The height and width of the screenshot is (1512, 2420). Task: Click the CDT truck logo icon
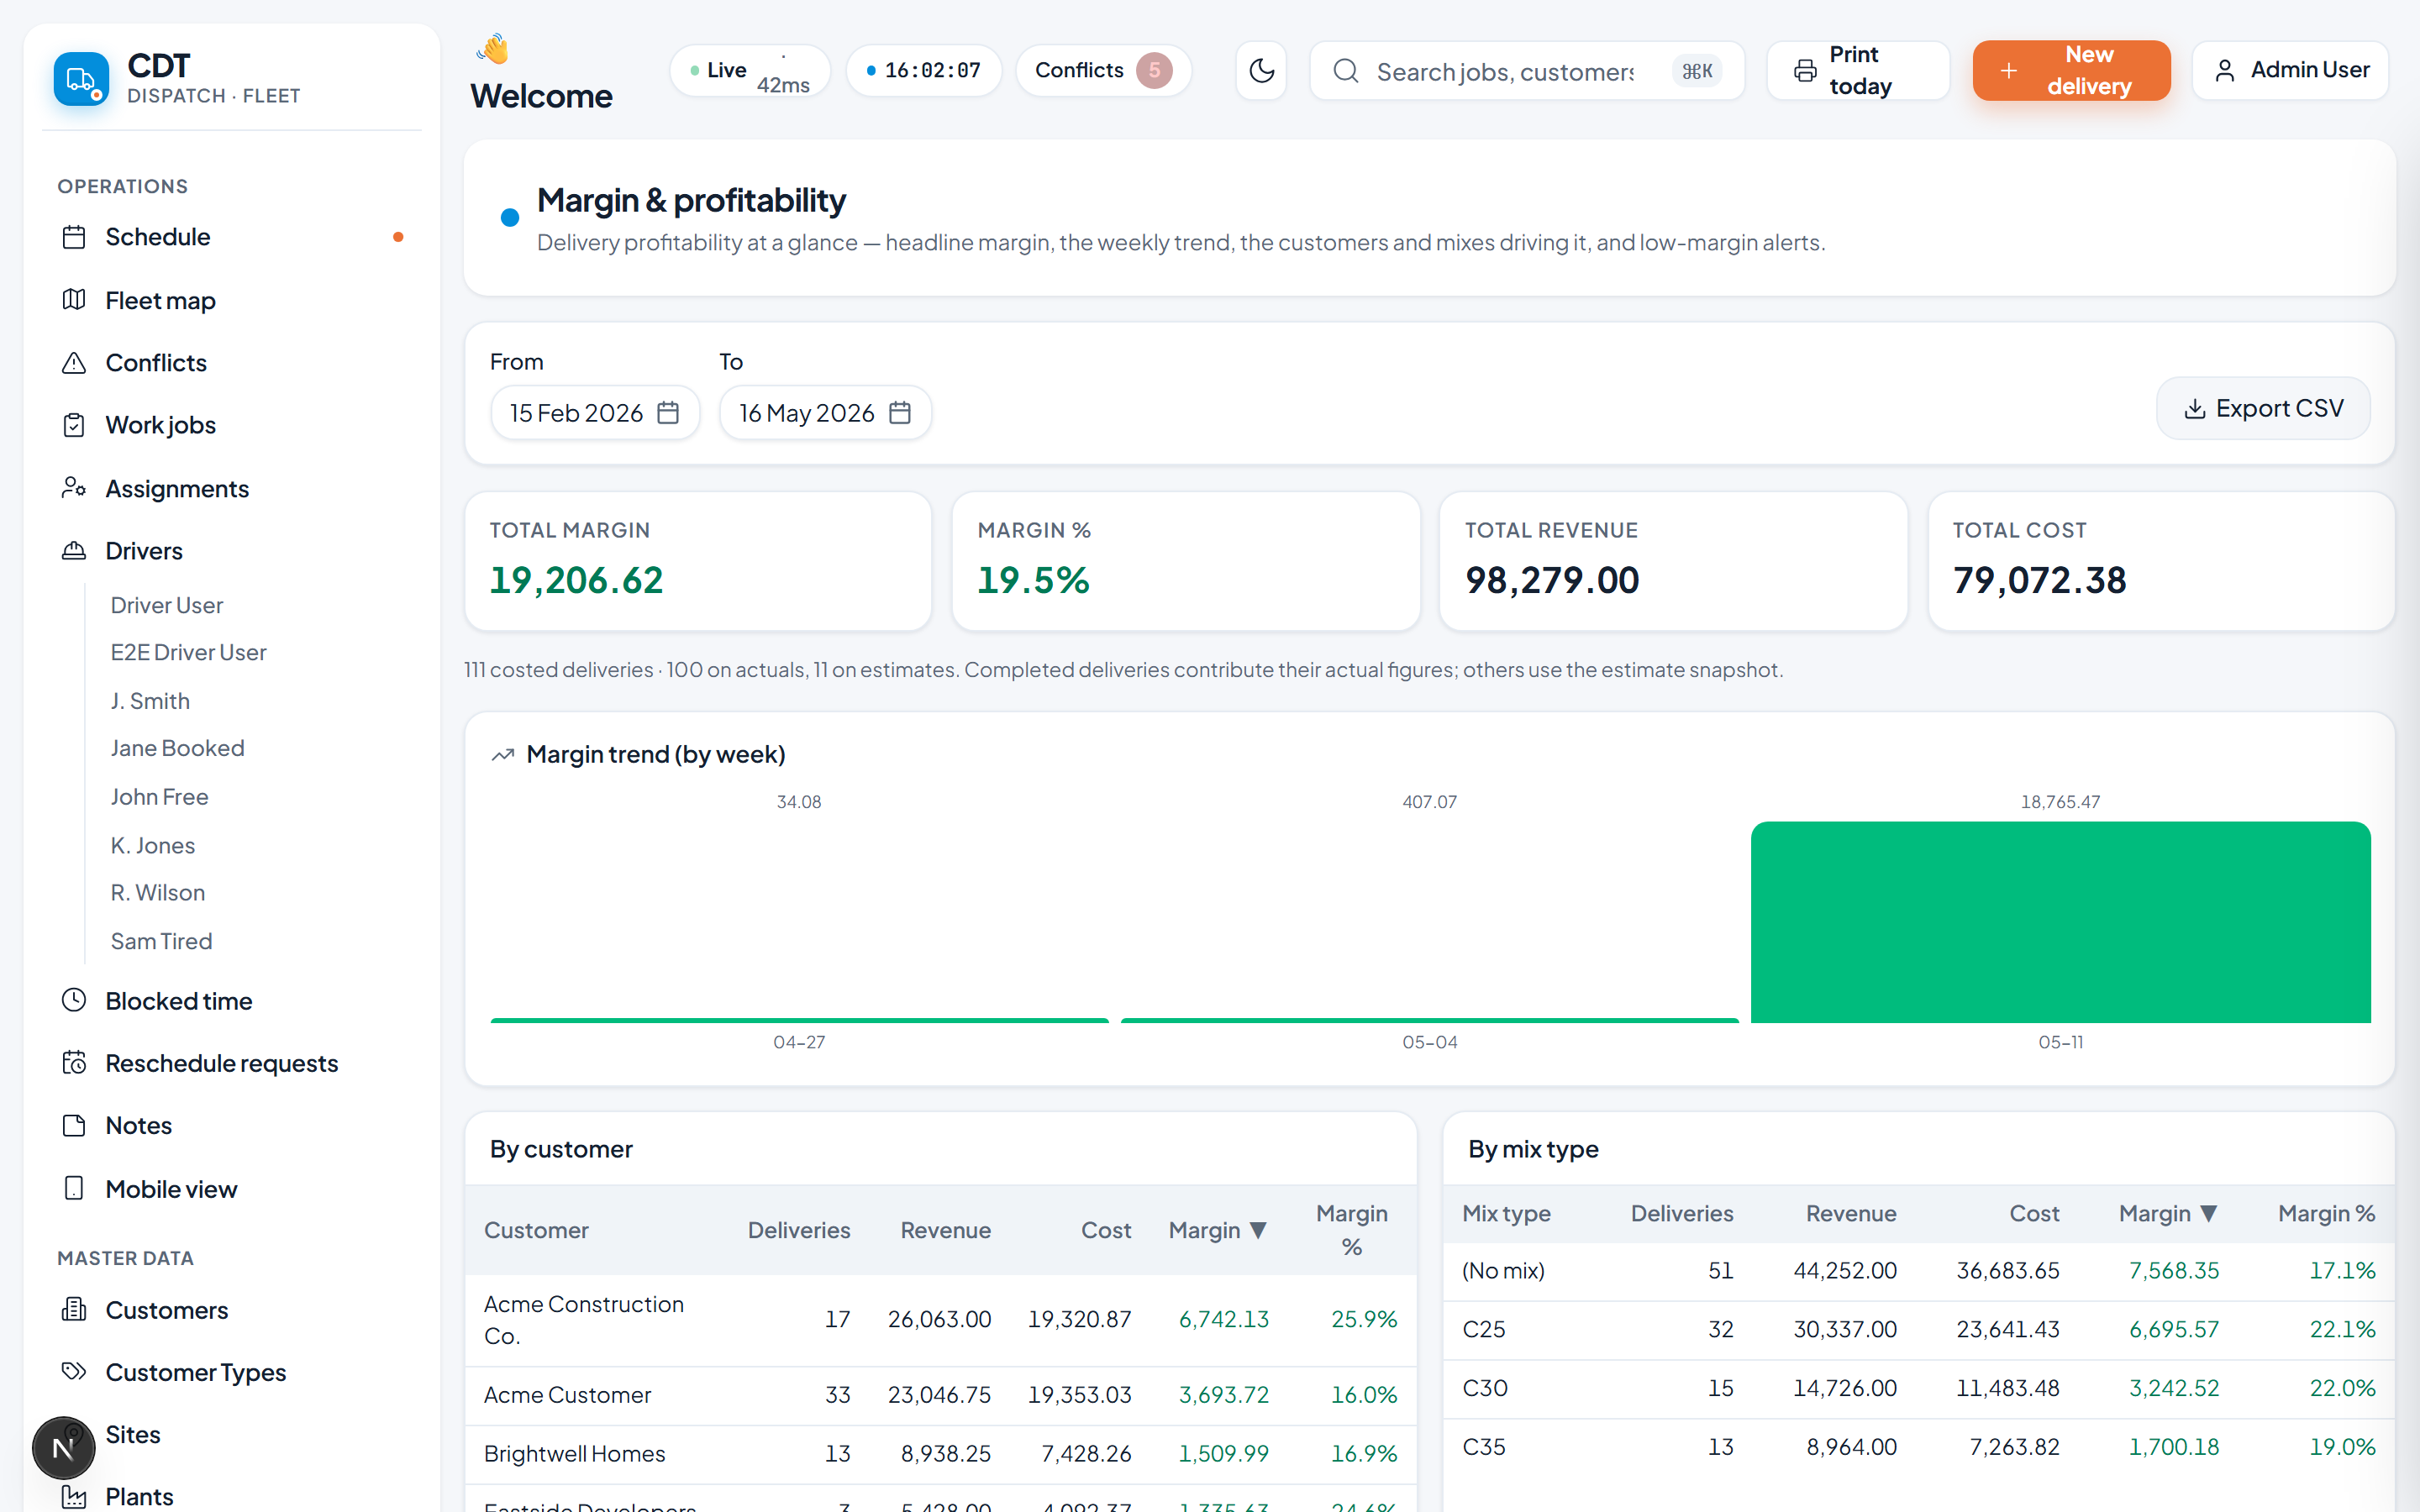pos(81,79)
